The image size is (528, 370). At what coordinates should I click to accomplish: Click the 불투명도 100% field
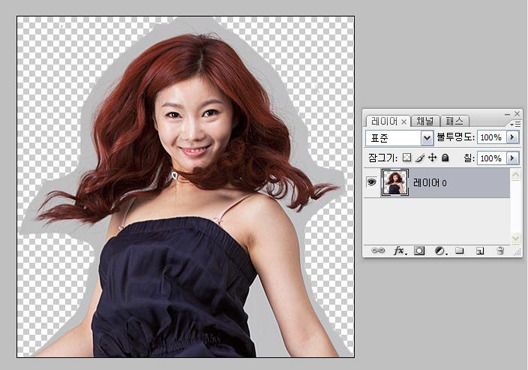pos(492,137)
